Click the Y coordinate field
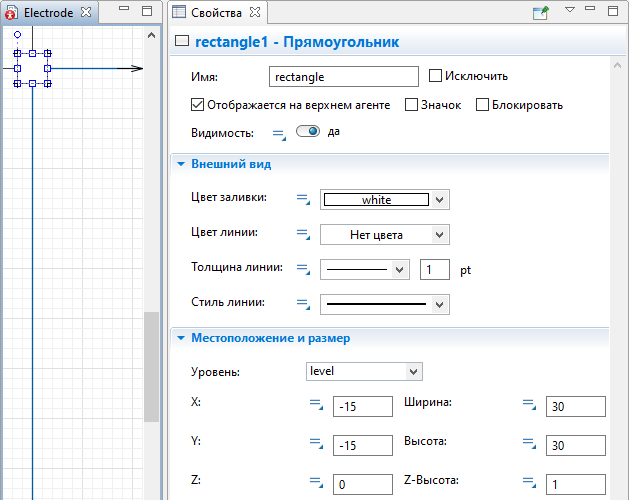 pyautogui.click(x=363, y=445)
